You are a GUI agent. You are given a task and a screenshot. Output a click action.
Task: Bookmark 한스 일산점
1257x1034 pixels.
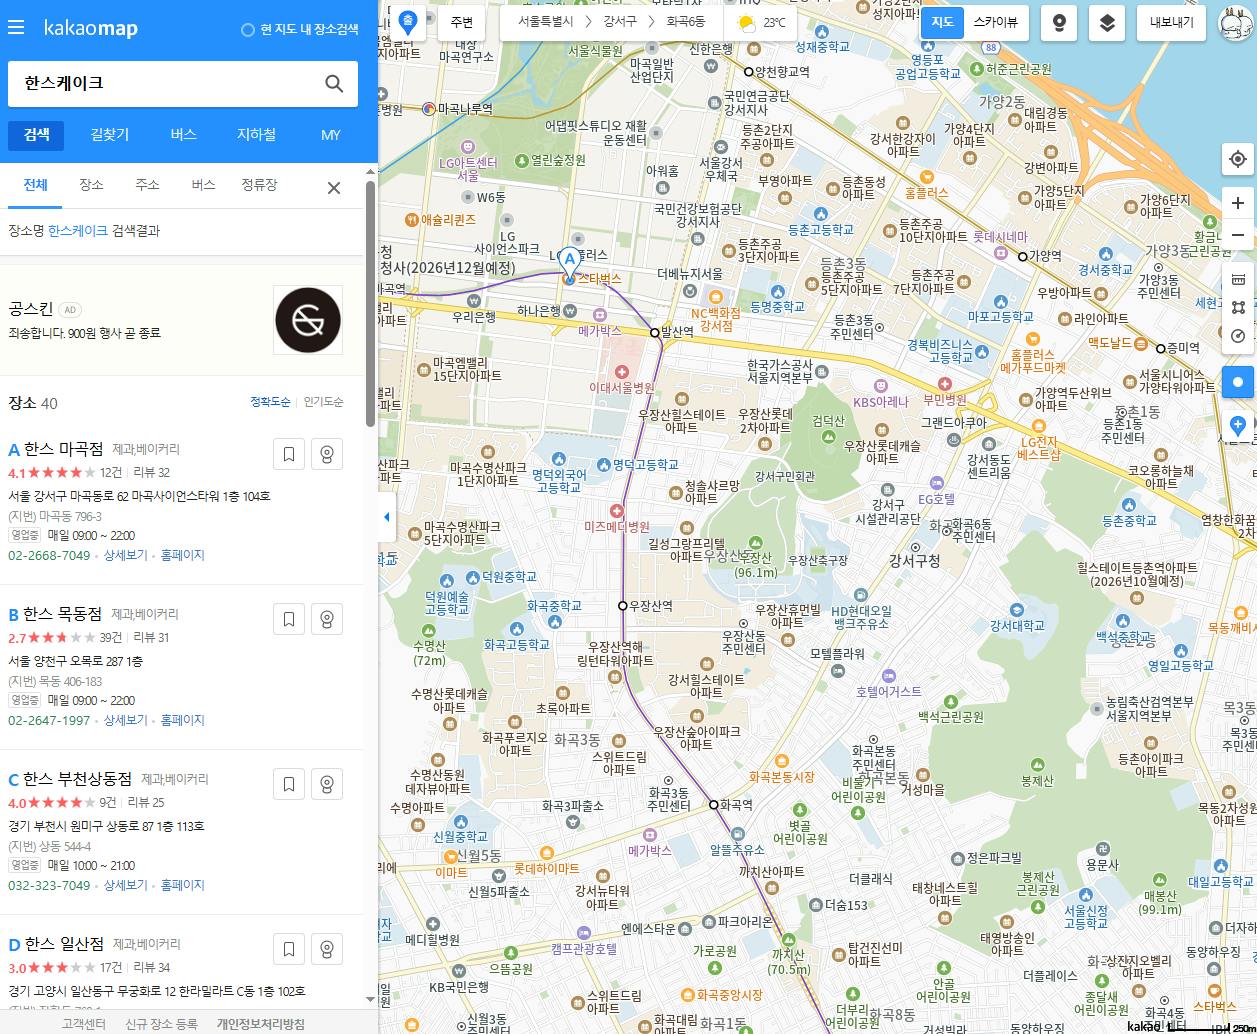point(289,949)
